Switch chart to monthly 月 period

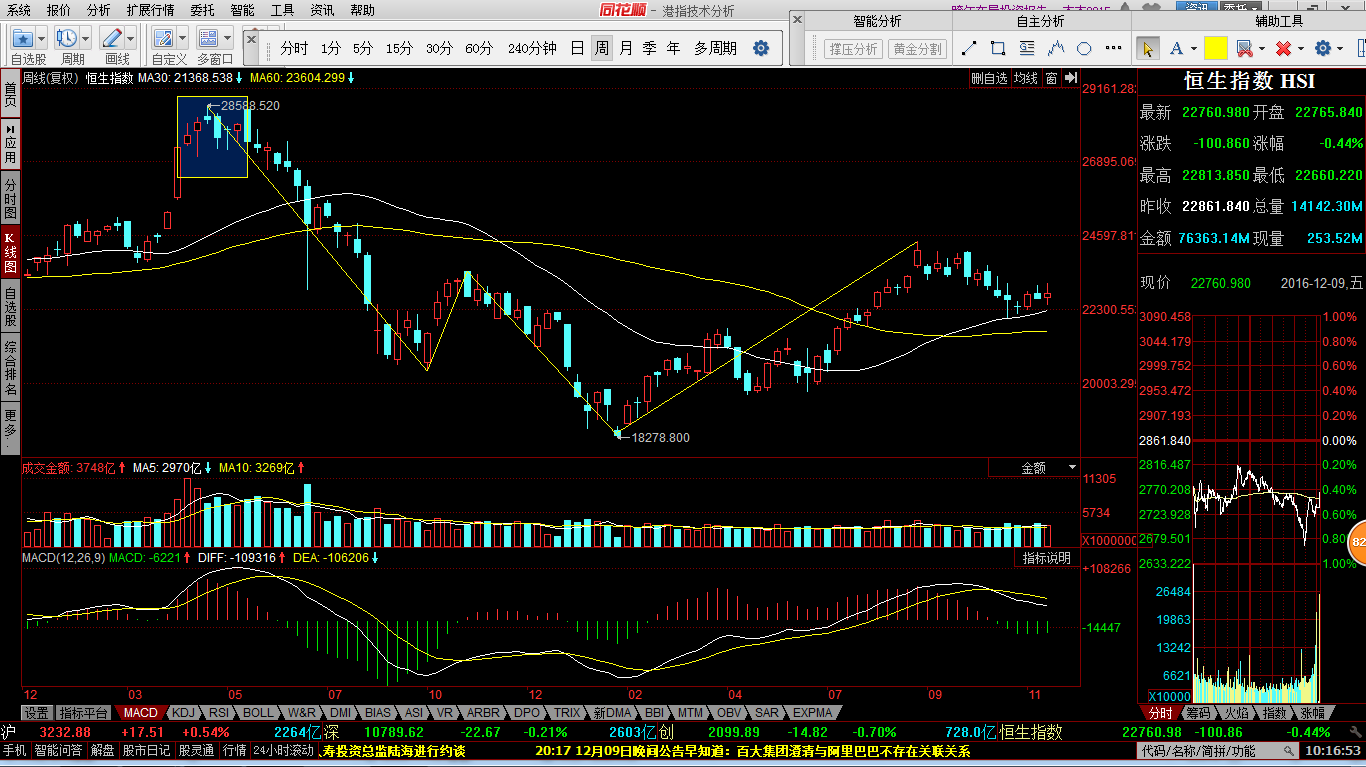[x=626, y=48]
